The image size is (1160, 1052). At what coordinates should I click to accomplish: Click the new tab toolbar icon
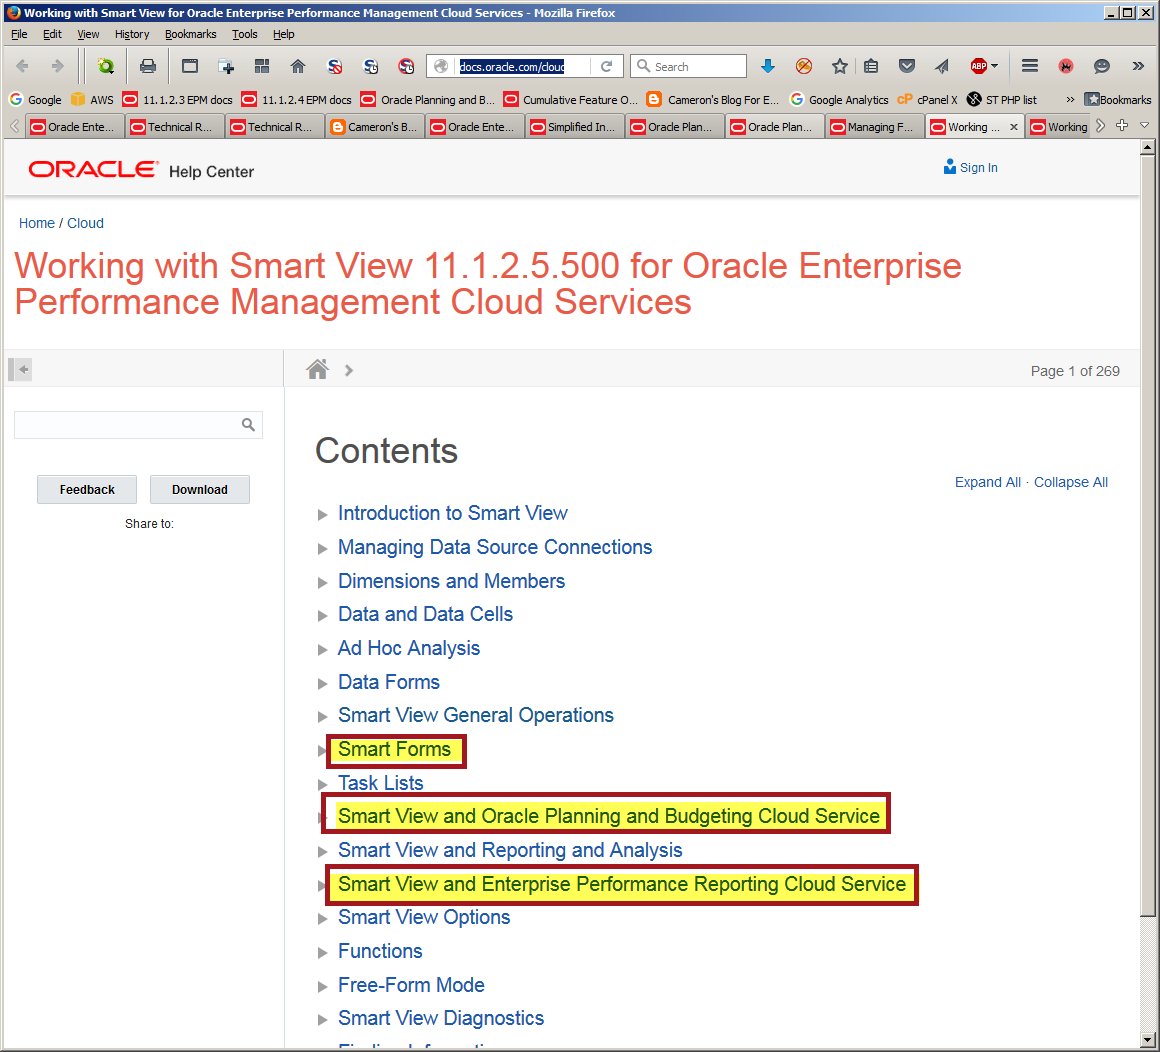tap(226, 67)
